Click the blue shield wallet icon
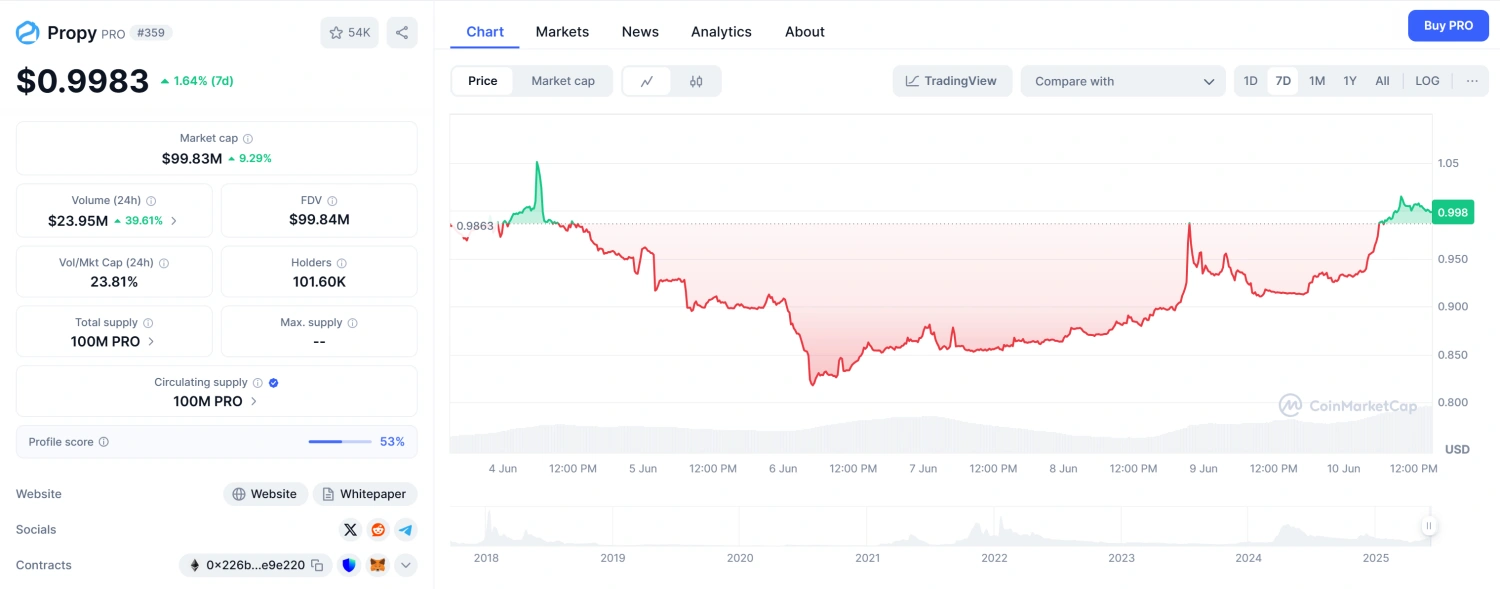Screen dimensions: 1500x589 pos(349,565)
